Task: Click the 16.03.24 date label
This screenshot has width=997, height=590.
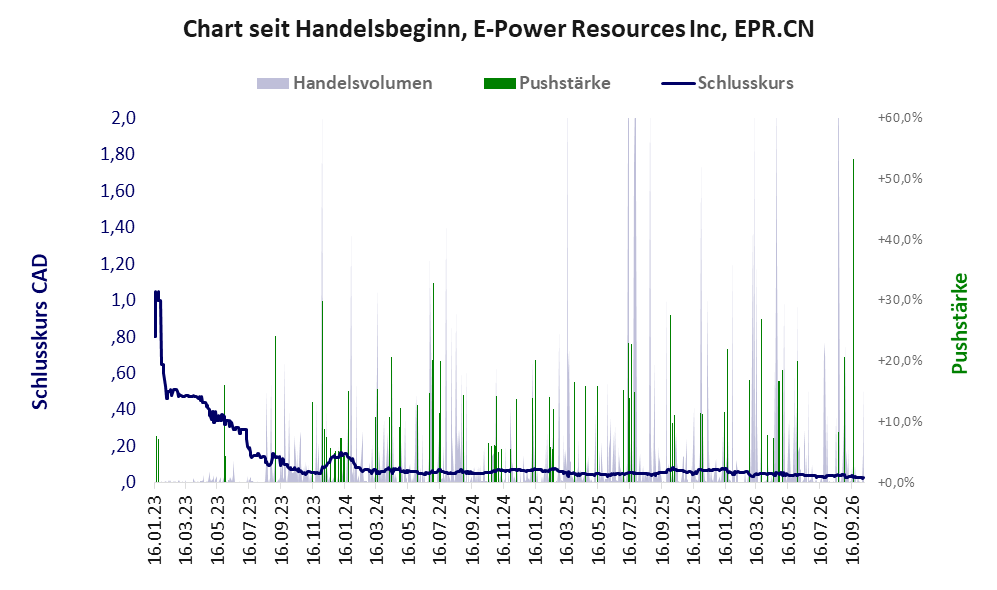Action: click(x=377, y=529)
